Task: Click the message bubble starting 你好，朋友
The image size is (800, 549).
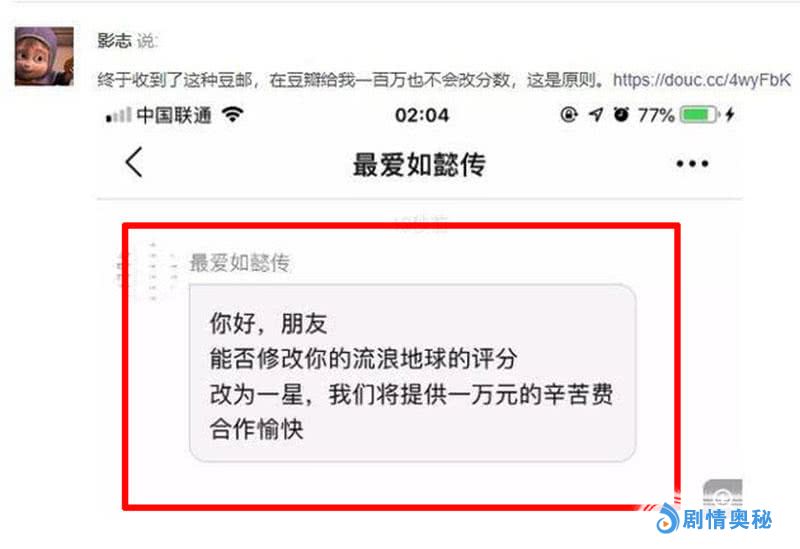Action: pos(412,373)
